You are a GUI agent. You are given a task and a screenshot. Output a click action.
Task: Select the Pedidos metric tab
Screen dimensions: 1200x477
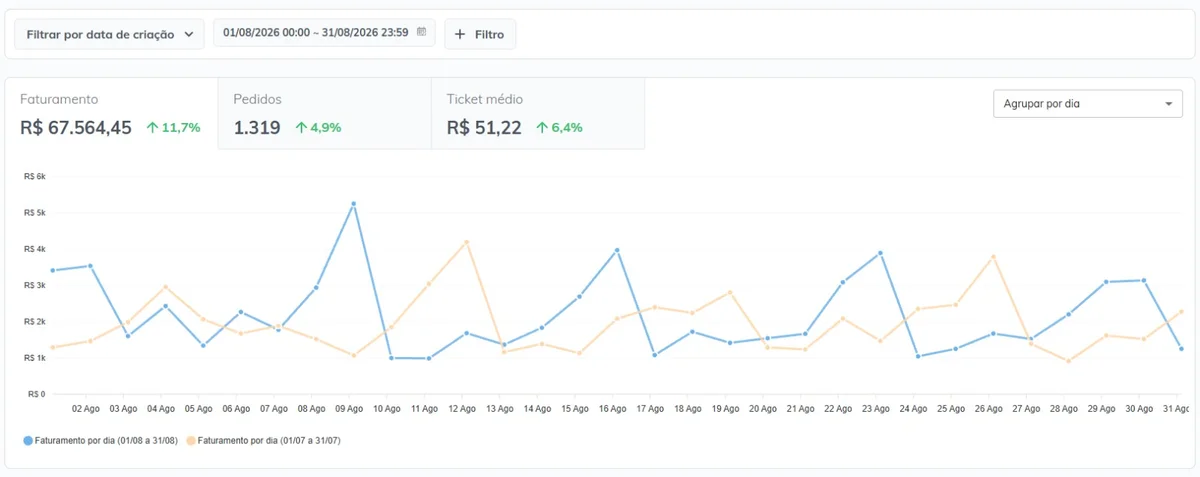coord(324,114)
